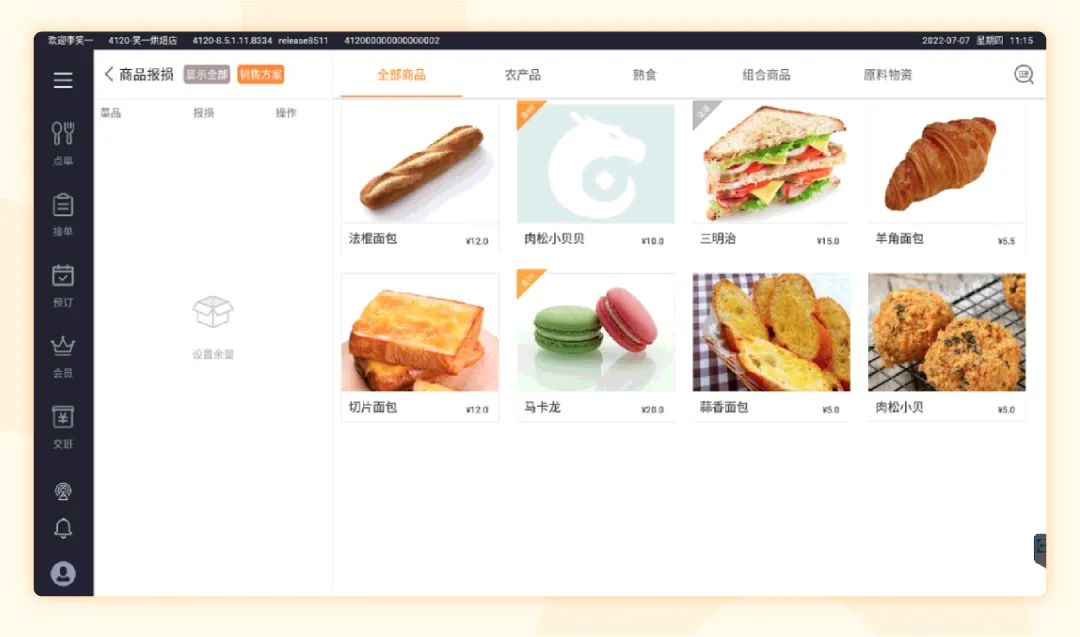Click the broadcast signal icon in sidebar

click(63, 491)
